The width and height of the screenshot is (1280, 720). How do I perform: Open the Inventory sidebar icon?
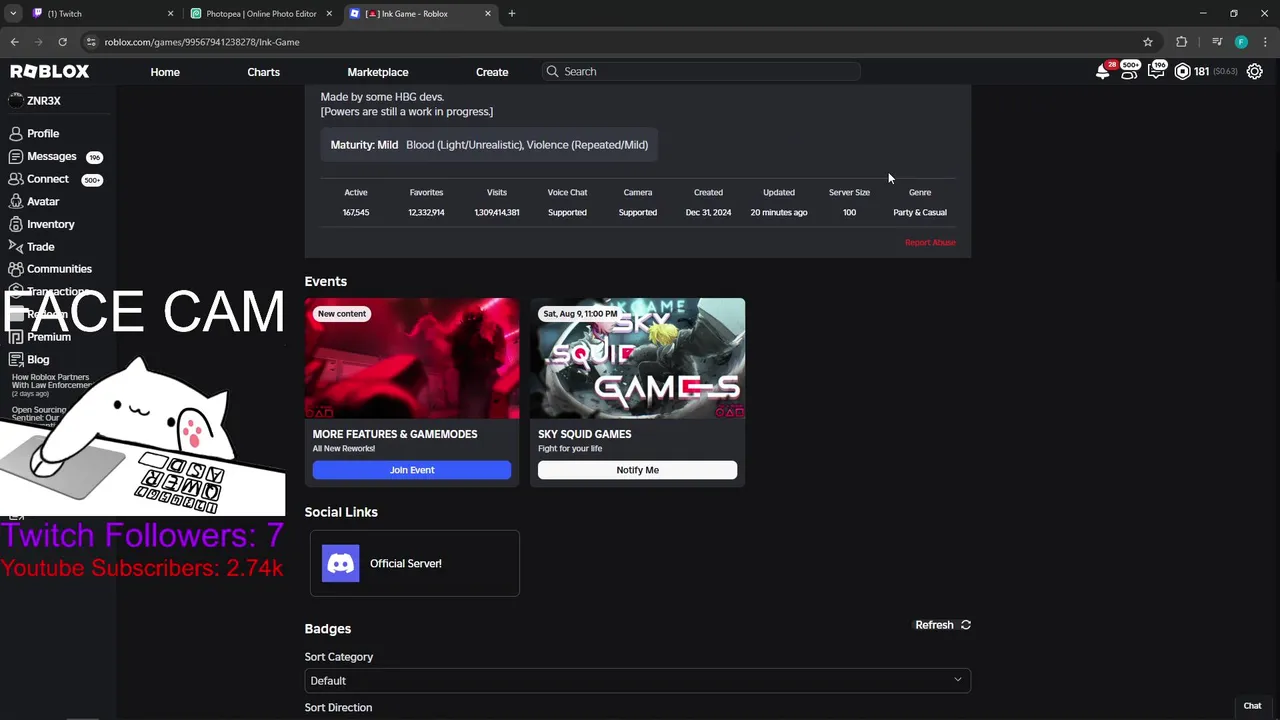point(16,224)
